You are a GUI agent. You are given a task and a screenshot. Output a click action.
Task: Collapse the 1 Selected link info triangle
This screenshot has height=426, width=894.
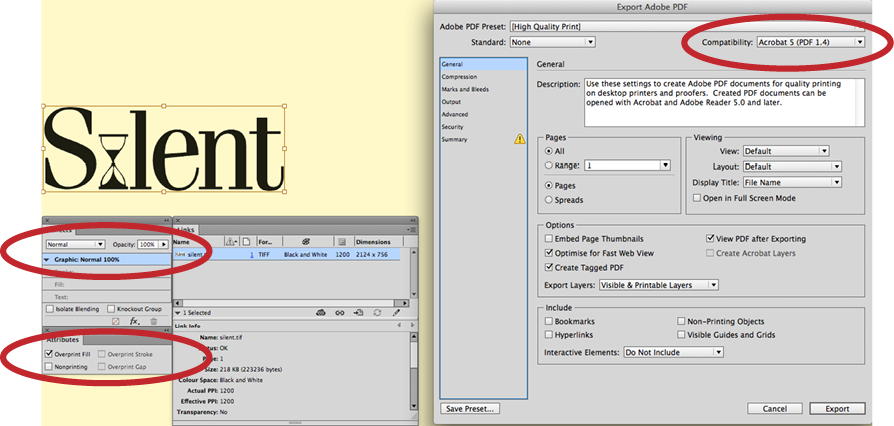pos(177,313)
